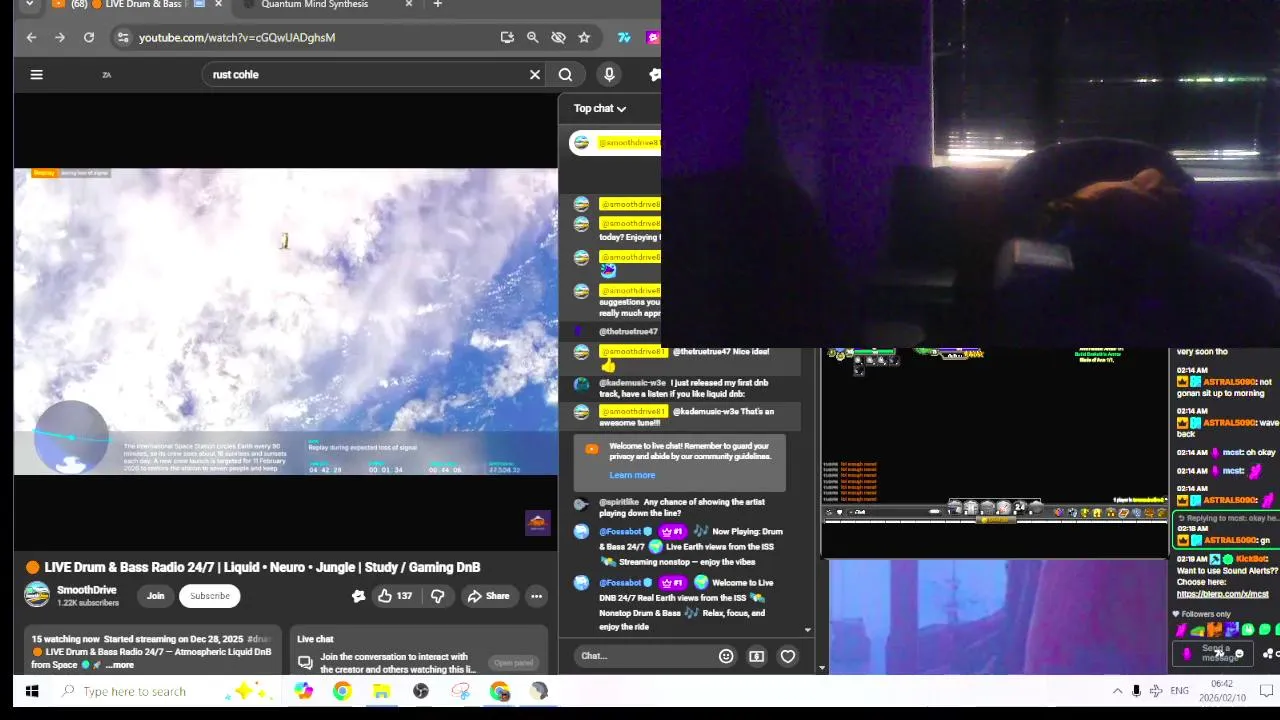Click the sparkle Ask icon beside likes
Image resolution: width=1280 pixels, height=720 pixels.
coord(358,596)
